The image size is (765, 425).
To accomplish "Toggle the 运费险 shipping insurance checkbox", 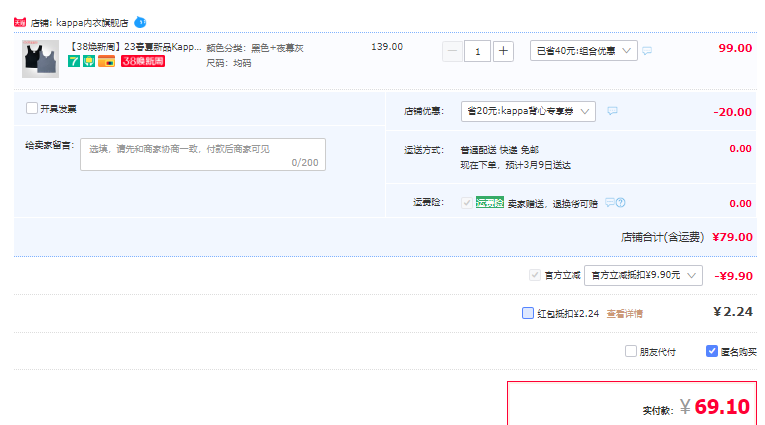I will click(466, 203).
